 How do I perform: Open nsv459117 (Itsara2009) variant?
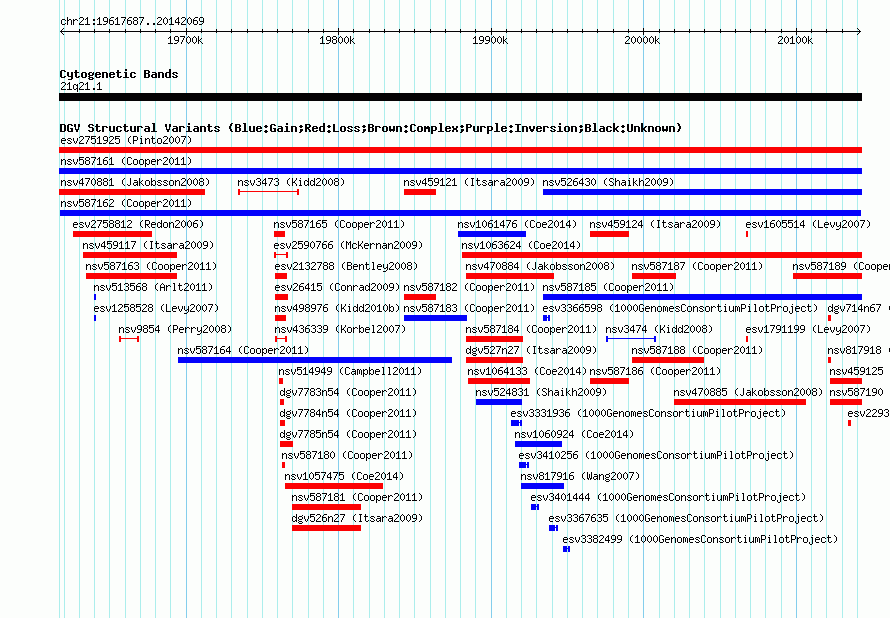point(148,245)
